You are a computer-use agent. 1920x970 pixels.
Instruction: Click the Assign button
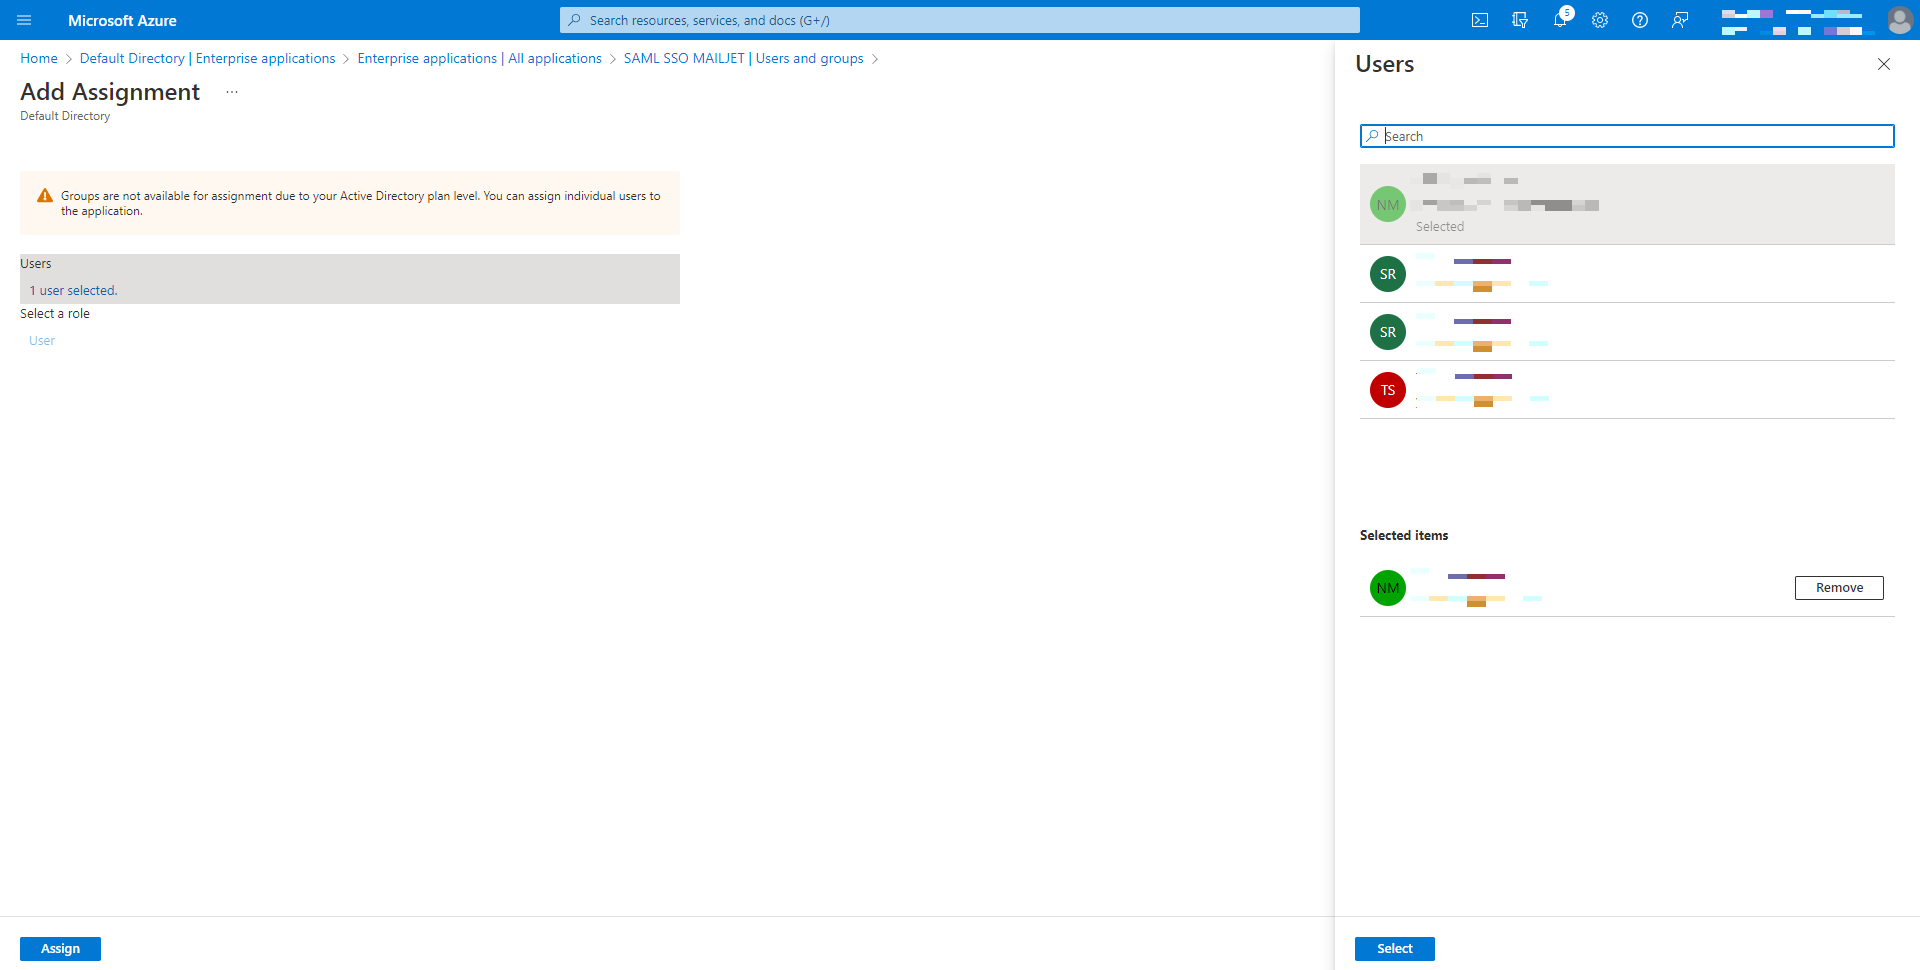[60, 949]
